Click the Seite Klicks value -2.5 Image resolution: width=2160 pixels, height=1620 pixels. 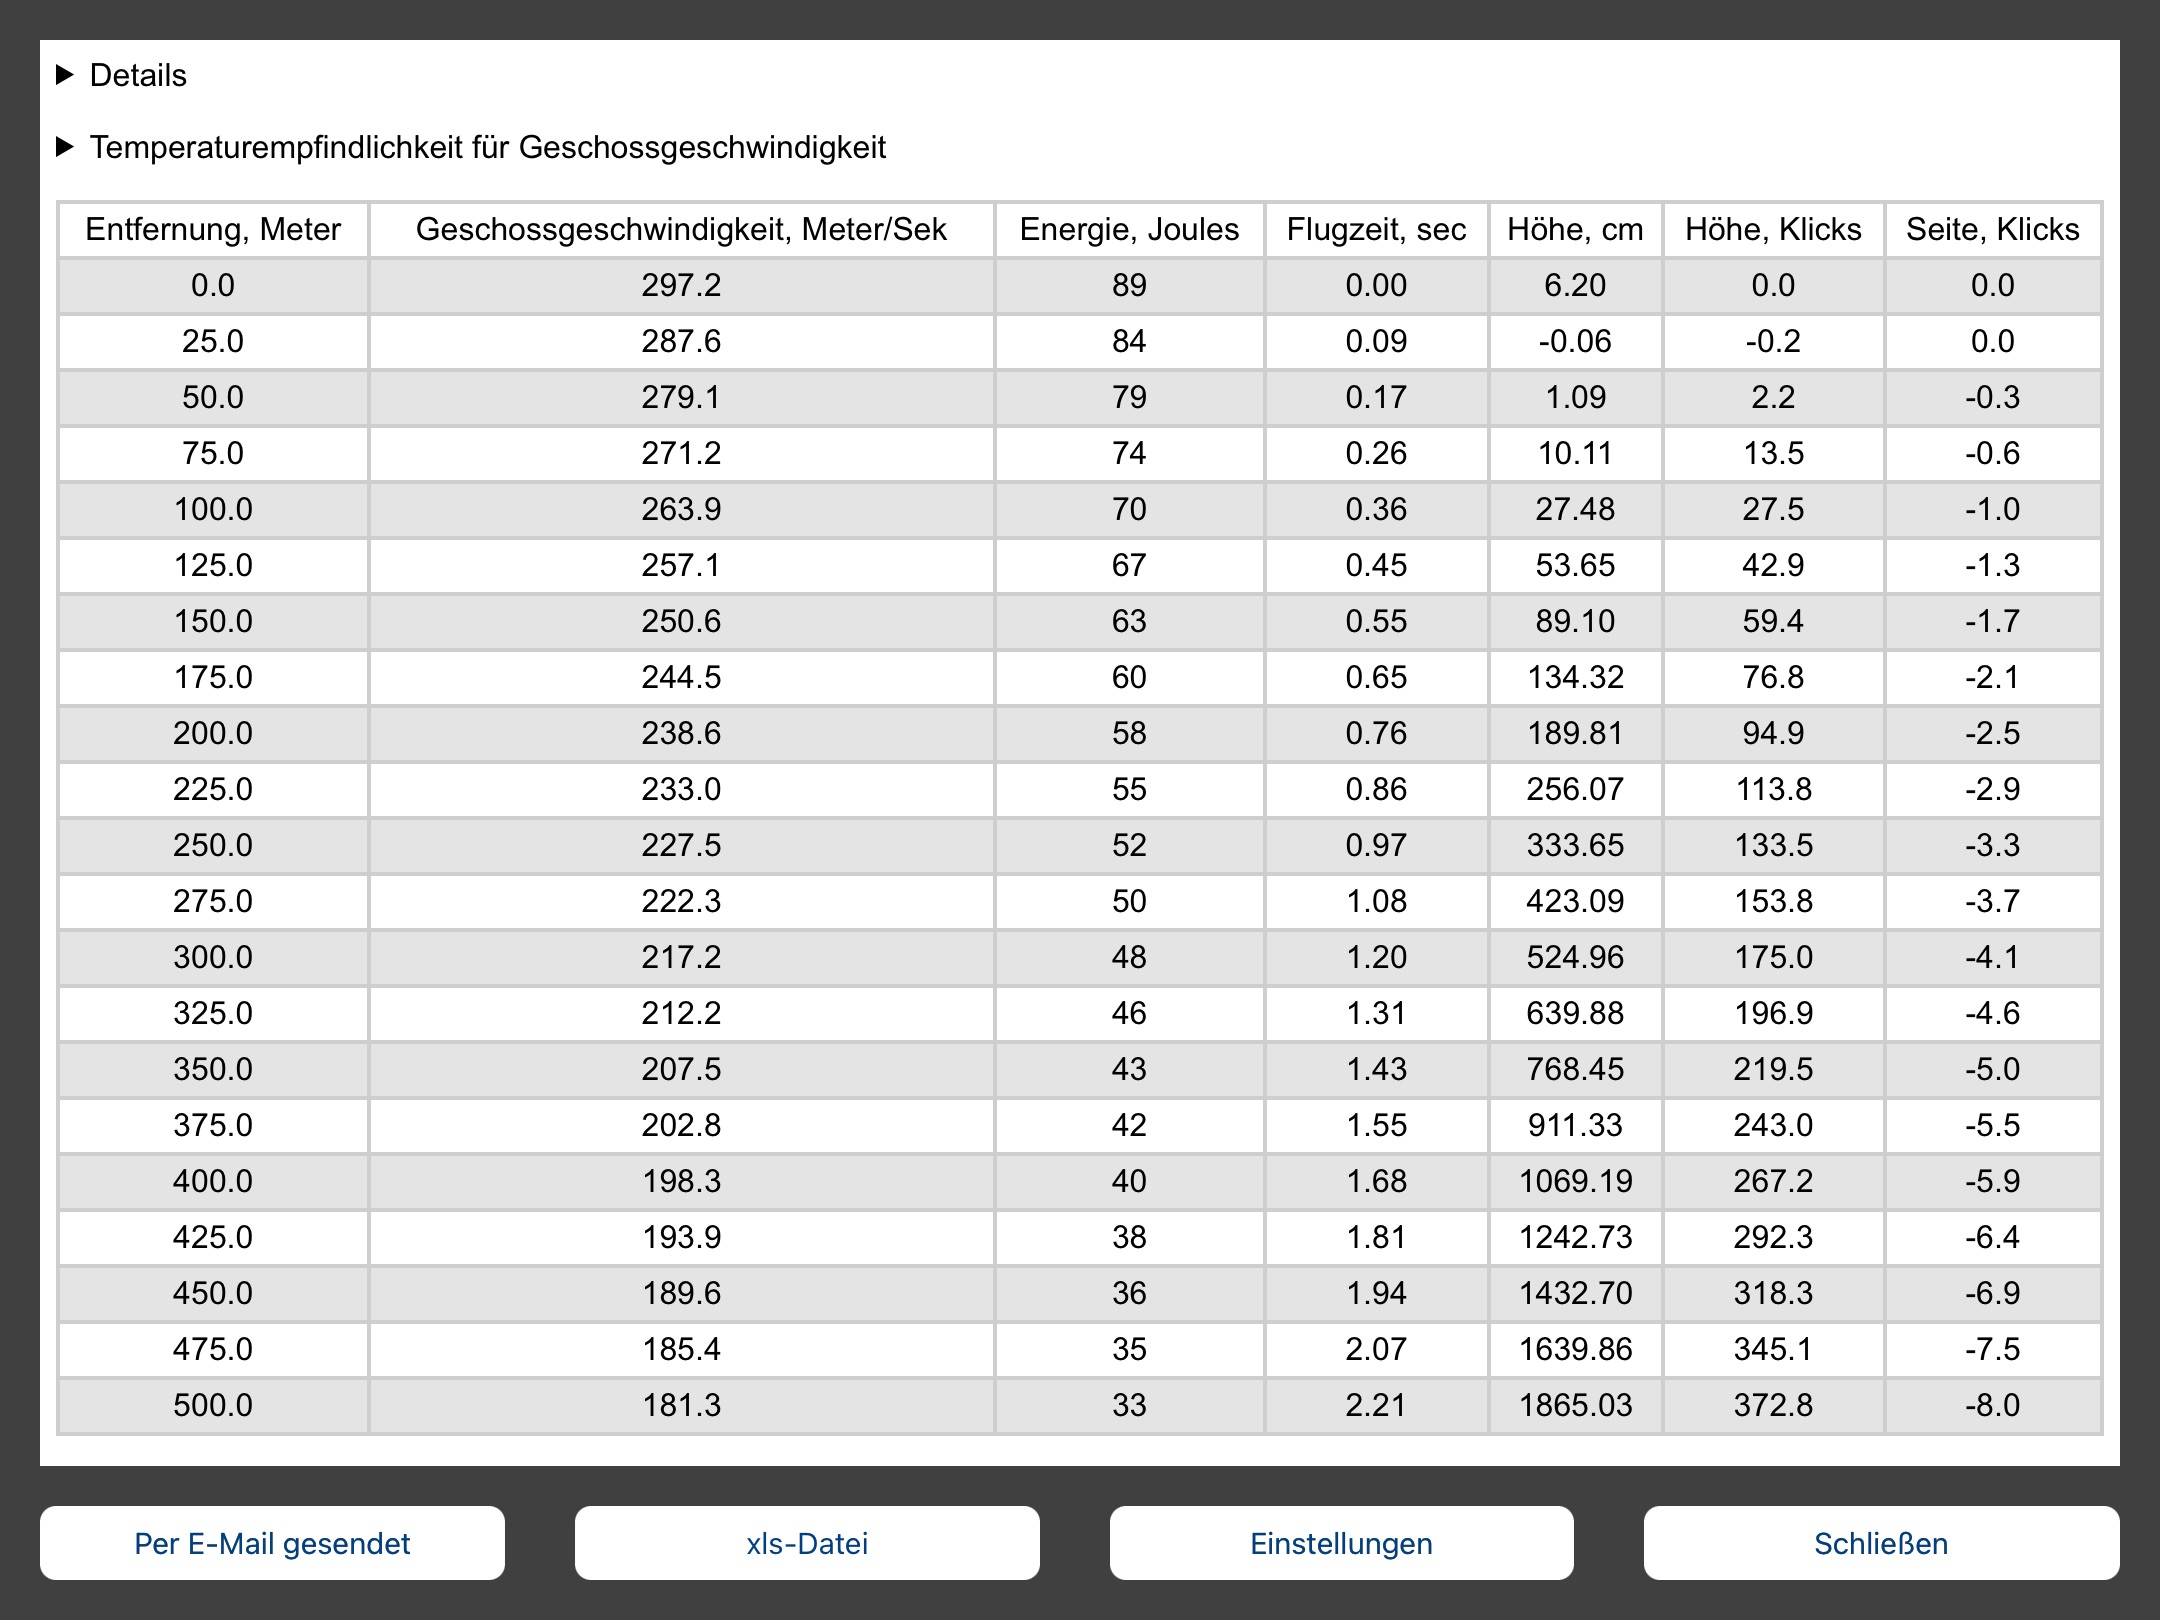click(x=1993, y=733)
